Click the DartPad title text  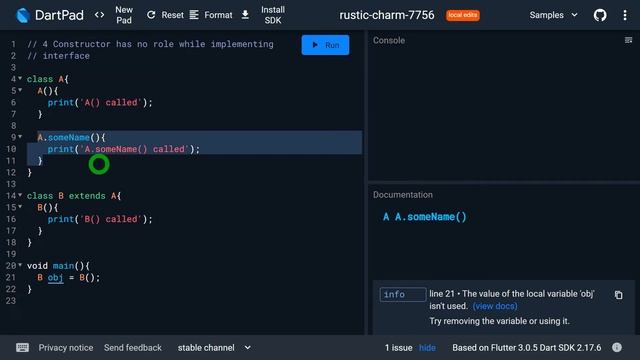[x=59, y=16]
